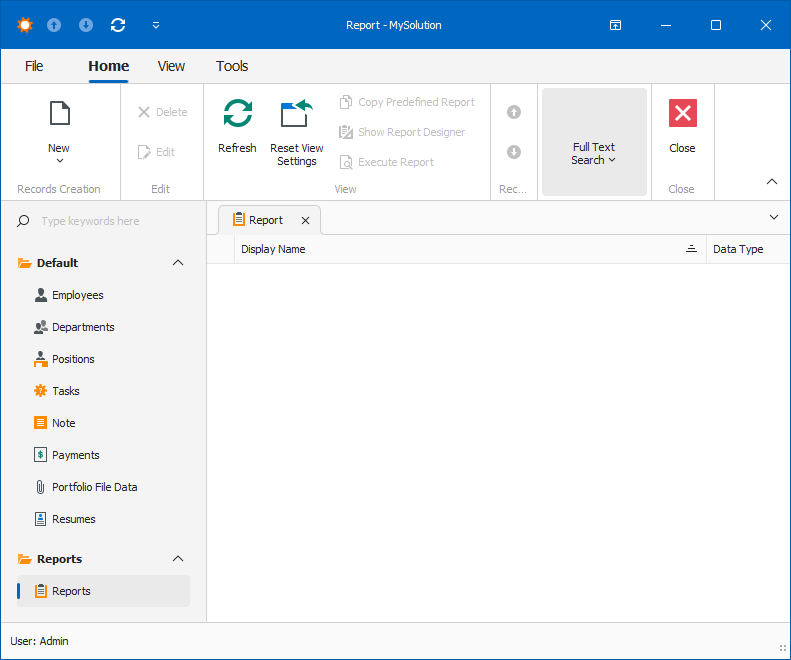The height and width of the screenshot is (660, 791).
Task: Click Copy Predefined Report
Action: click(407, 102)
